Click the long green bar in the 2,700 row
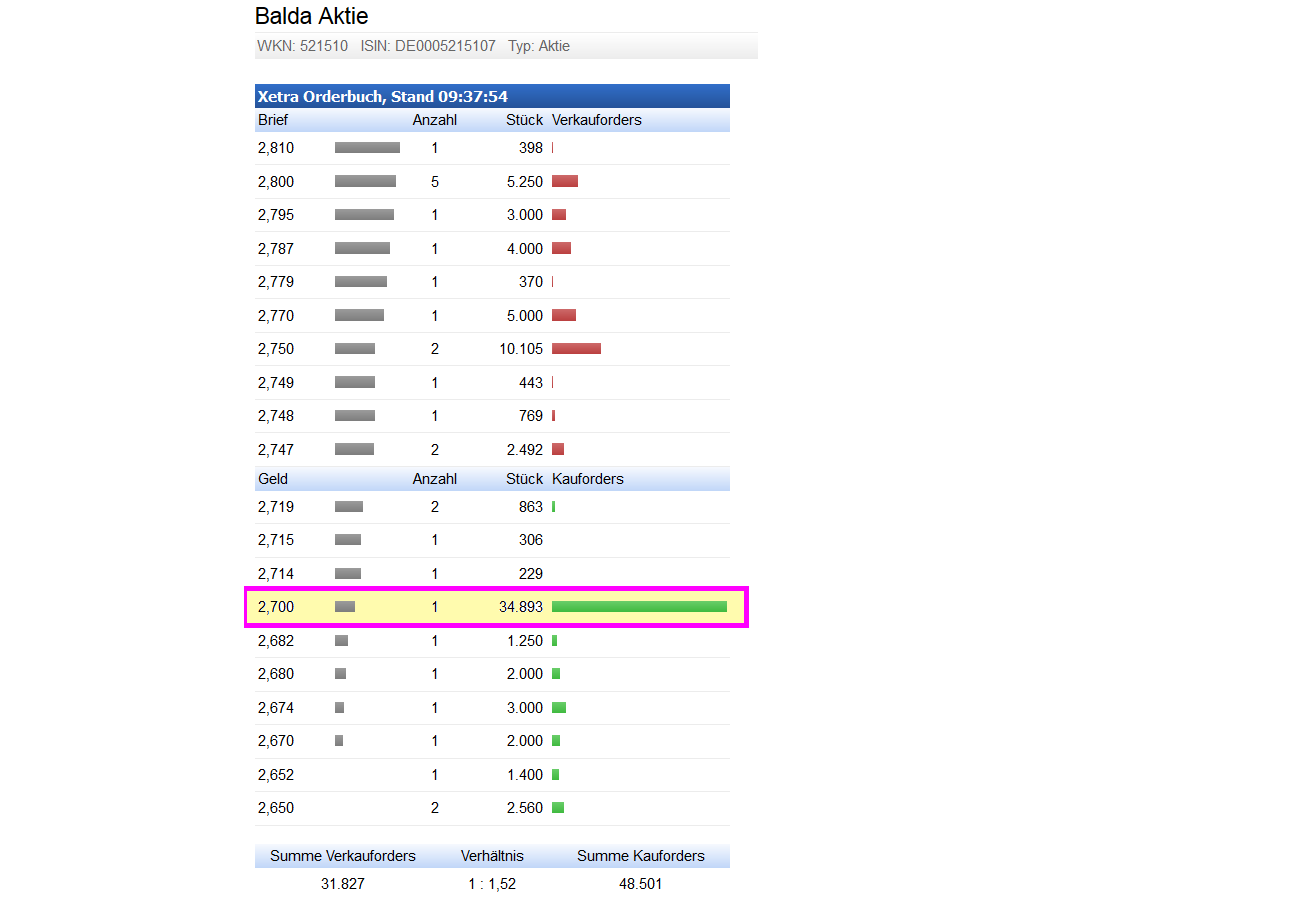 point(639,607)
